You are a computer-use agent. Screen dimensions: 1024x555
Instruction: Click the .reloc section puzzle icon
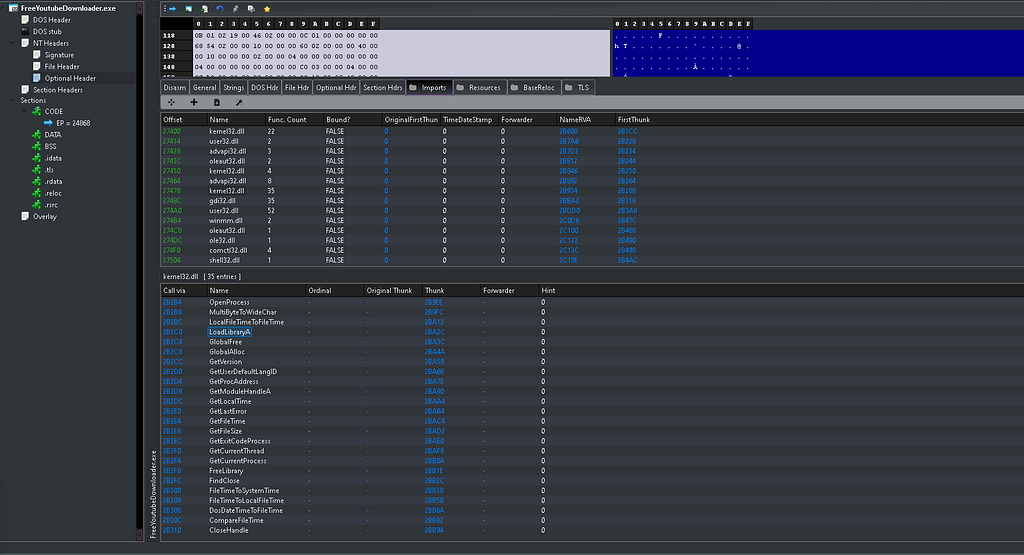click(x=37, y=194)
